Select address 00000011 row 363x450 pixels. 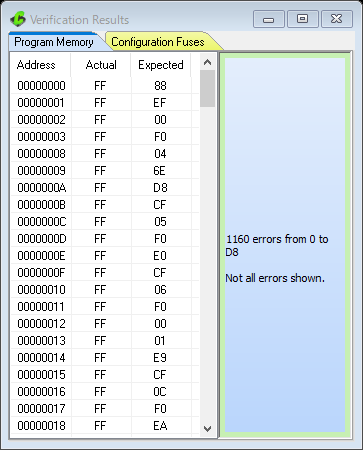coord(105,307)
